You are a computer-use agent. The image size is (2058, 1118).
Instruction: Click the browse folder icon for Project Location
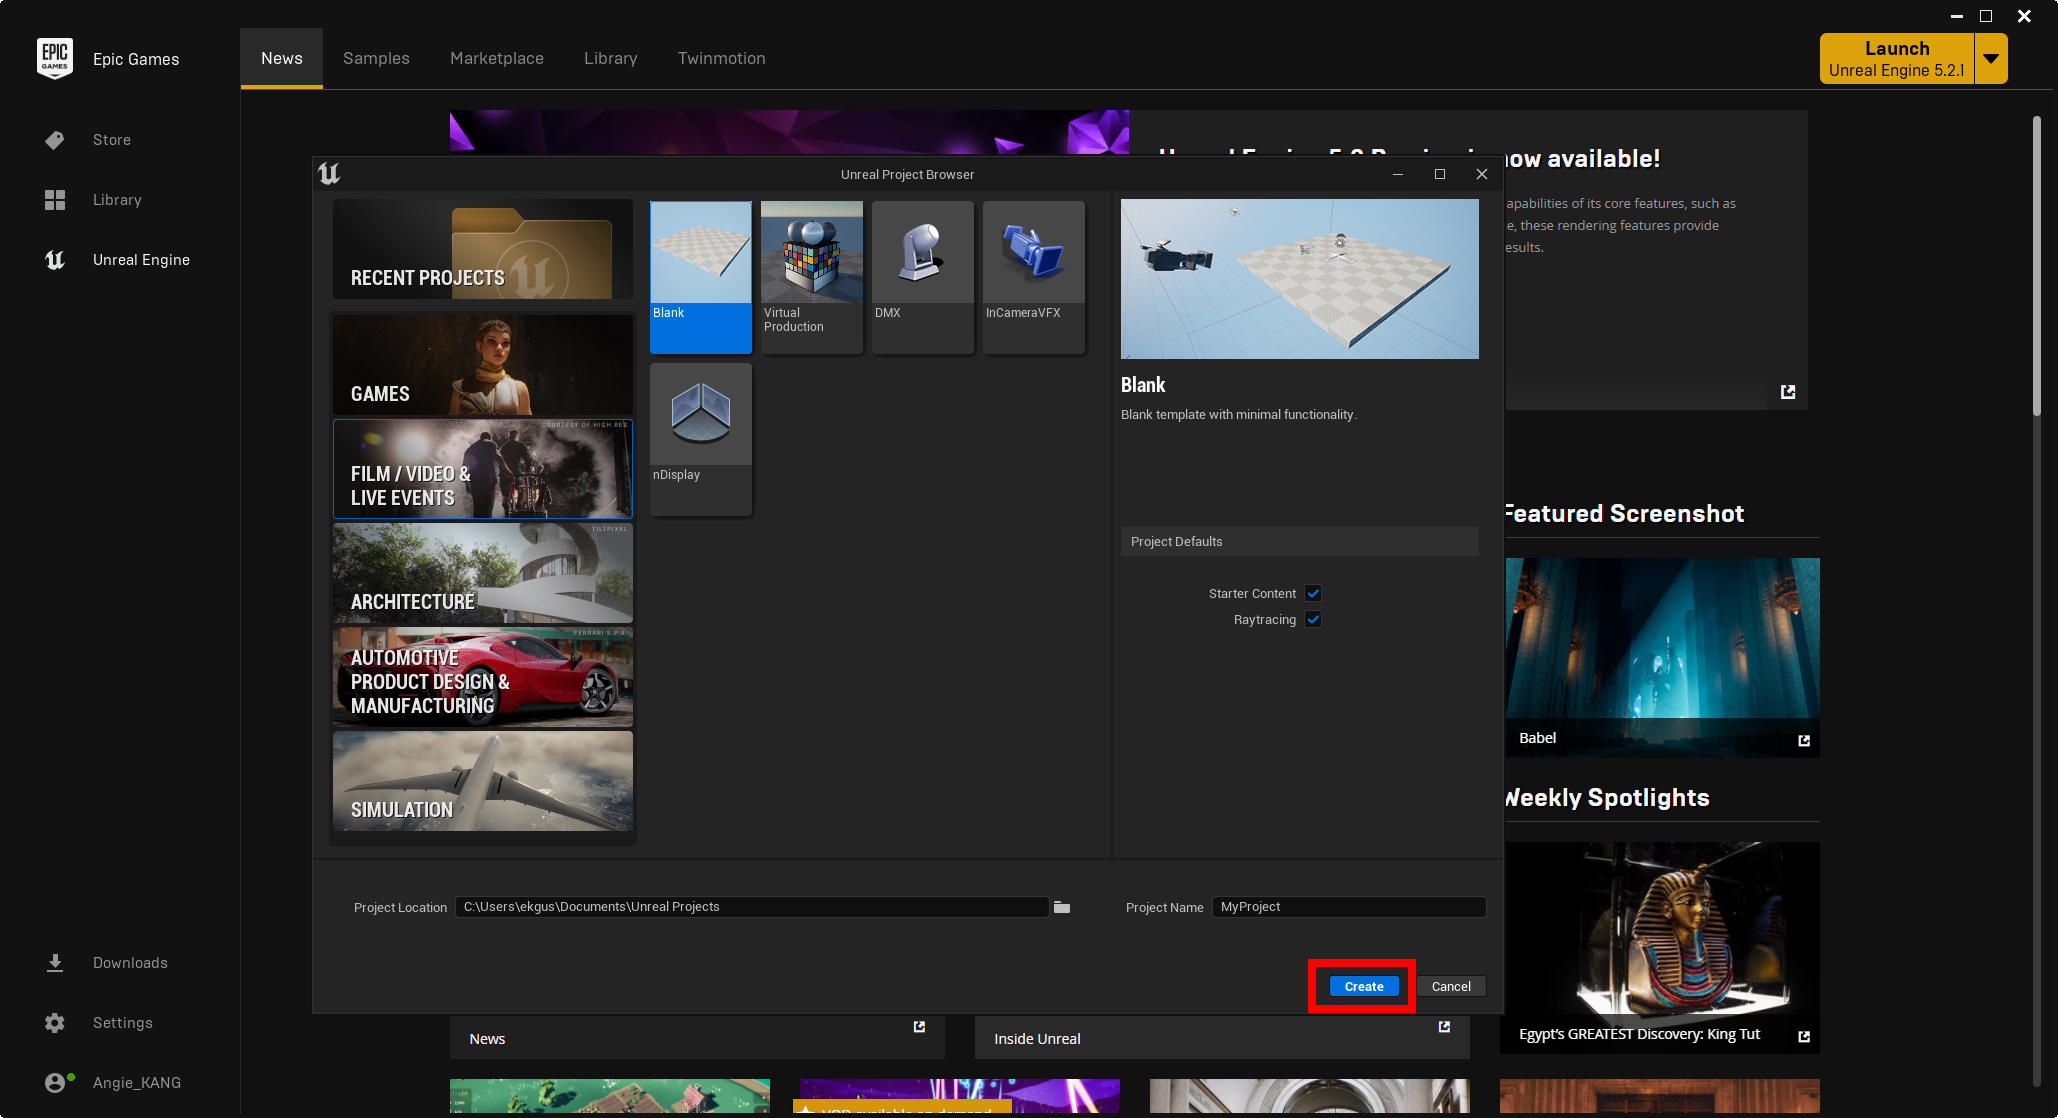click(x=1062, y=907)
